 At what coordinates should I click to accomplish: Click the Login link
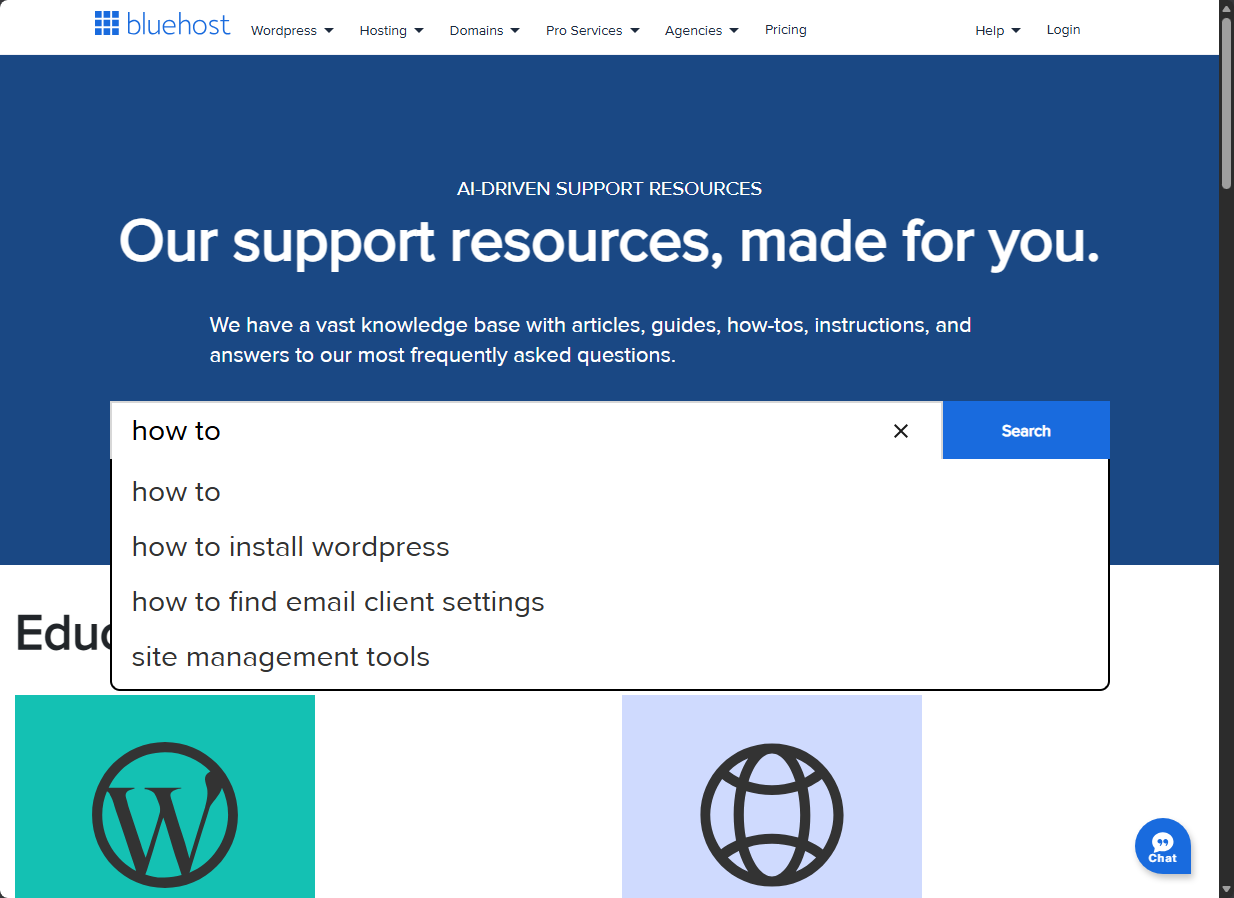tap(1063, 30)
